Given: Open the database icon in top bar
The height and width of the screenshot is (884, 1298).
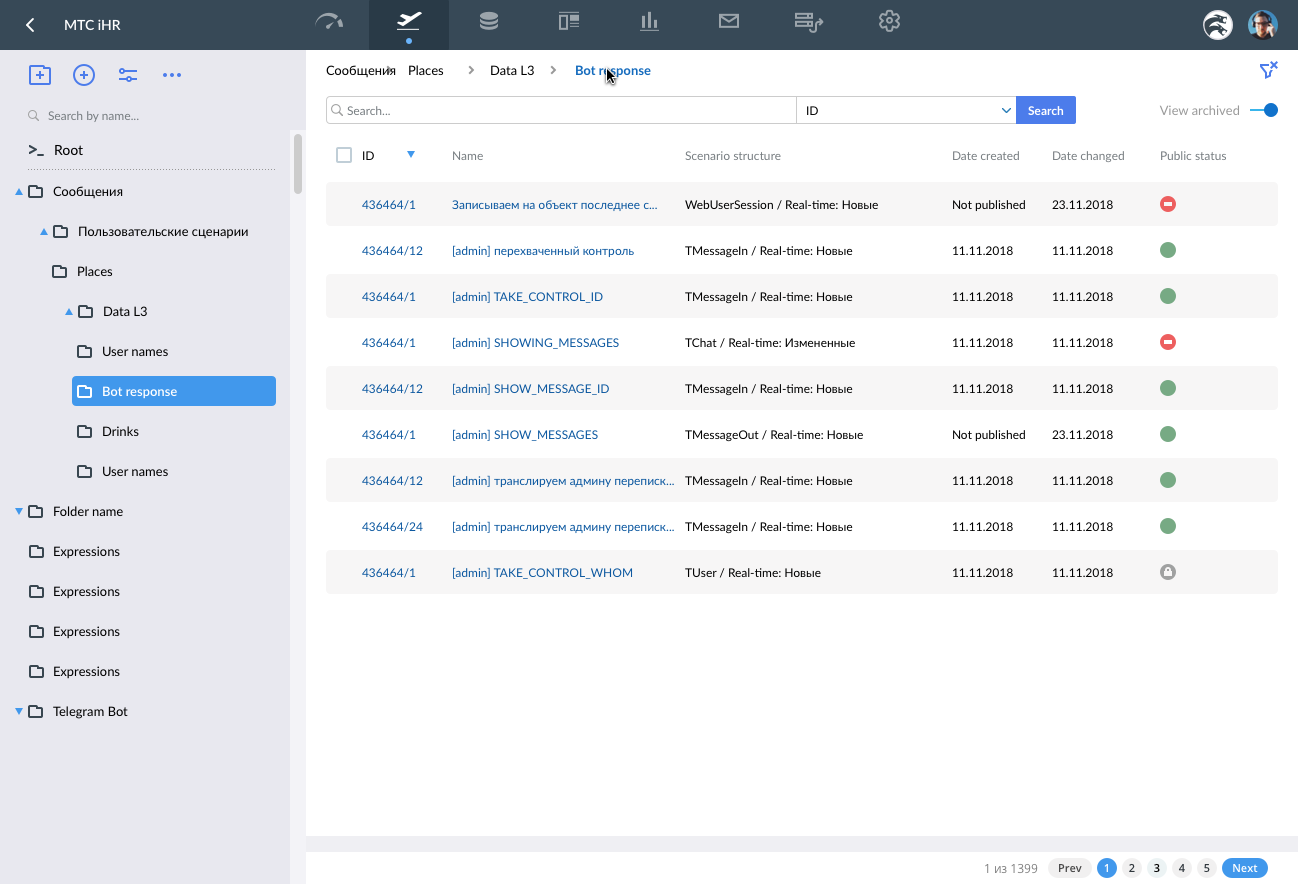Looking at the screenshot, I should (489, 21).
